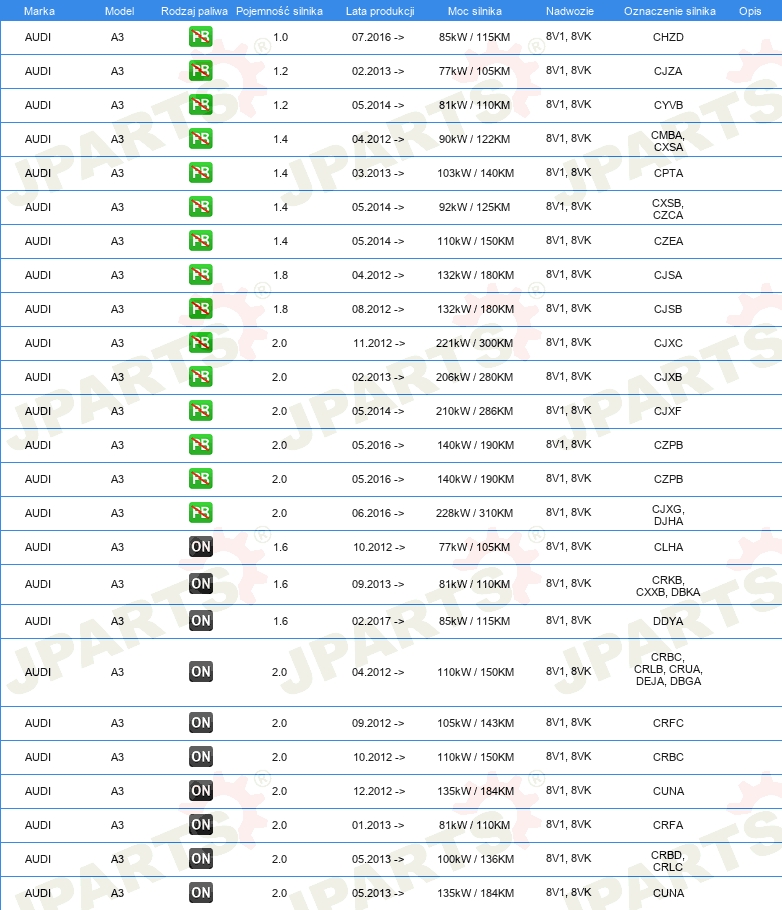Image resolution: width=782 pixels, height=910 pixels.
Task: Click the PB icon in the CXSB, CZCA row
Action: point(200,207)
